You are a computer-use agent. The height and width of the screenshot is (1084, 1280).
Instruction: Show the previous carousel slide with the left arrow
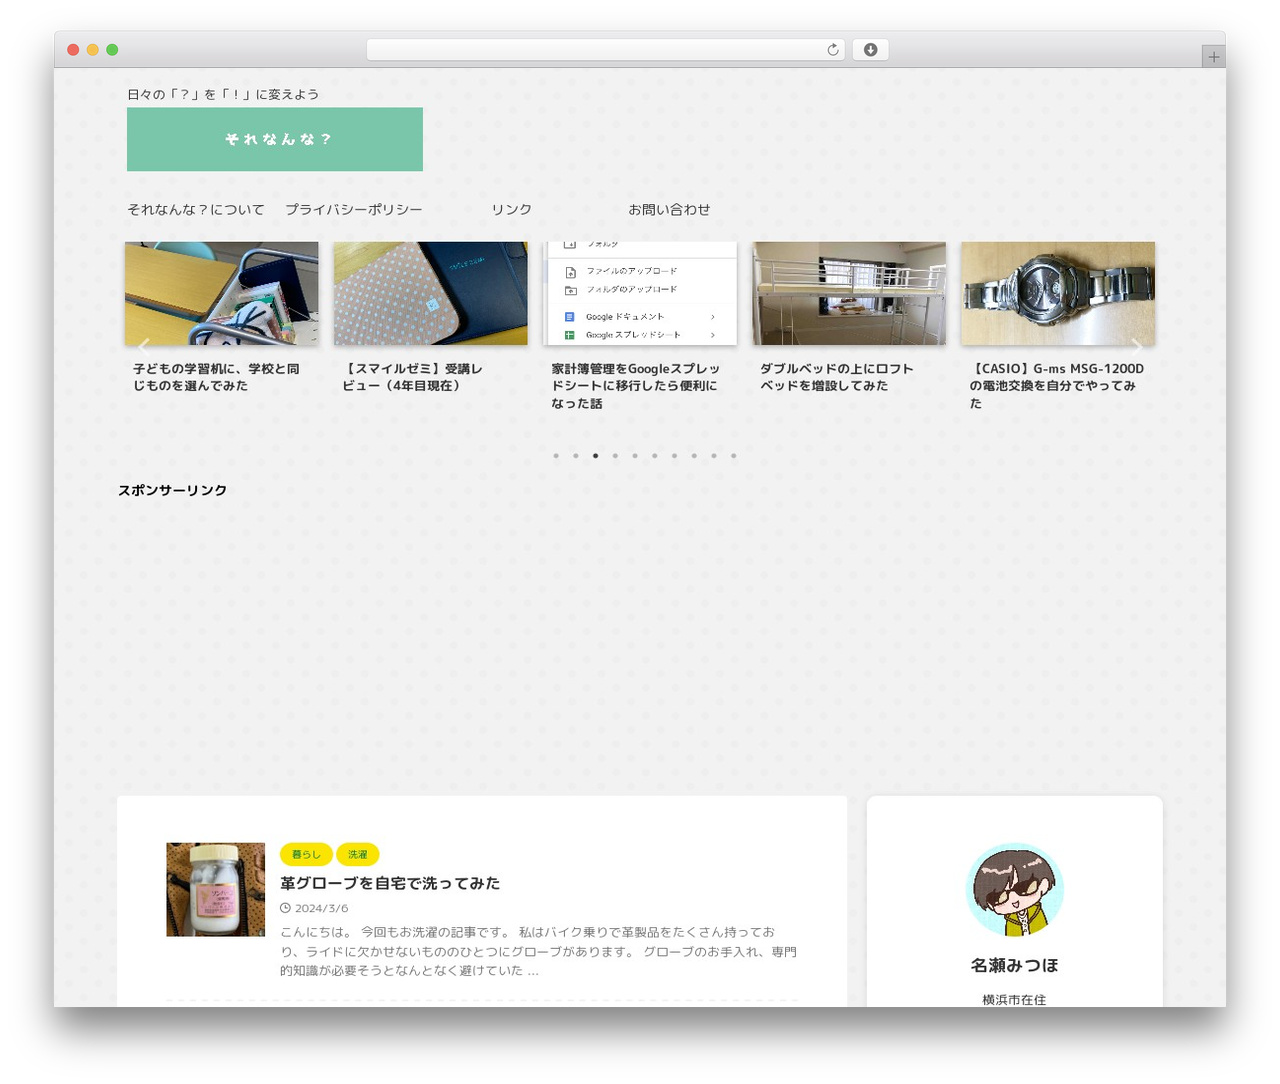pyautogui.click(x=143, y=347)
